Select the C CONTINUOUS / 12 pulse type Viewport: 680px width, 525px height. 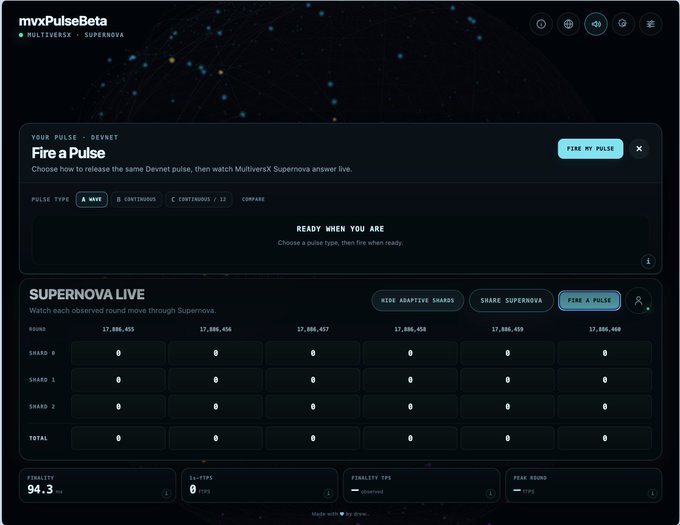coord(199,199)
